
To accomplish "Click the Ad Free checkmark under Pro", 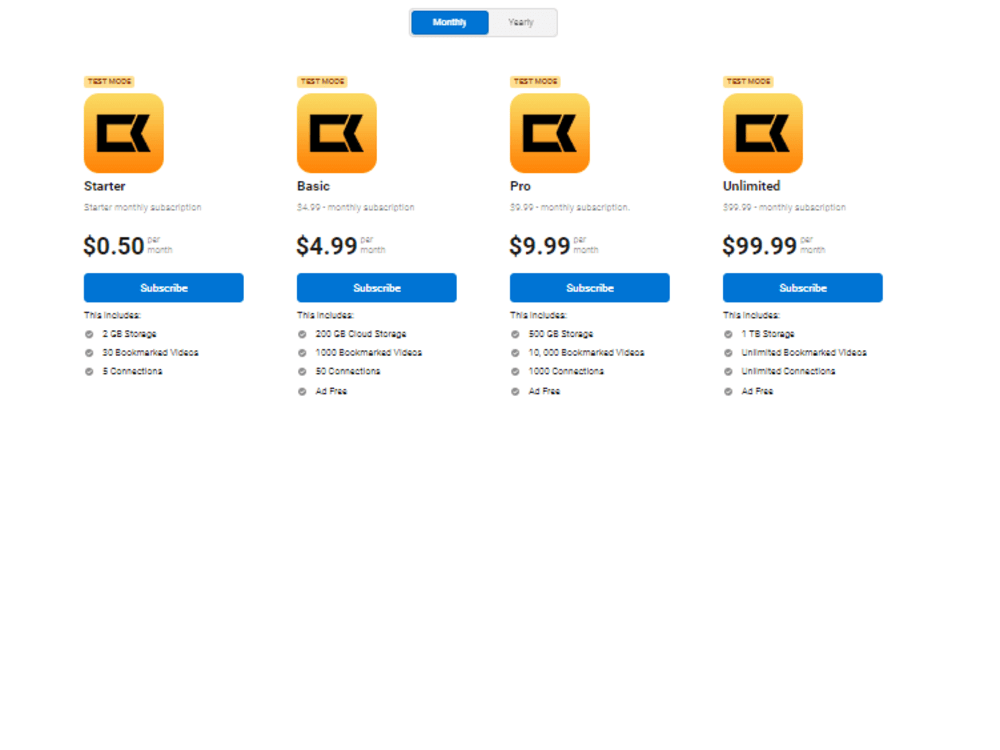I will (515, 392).
